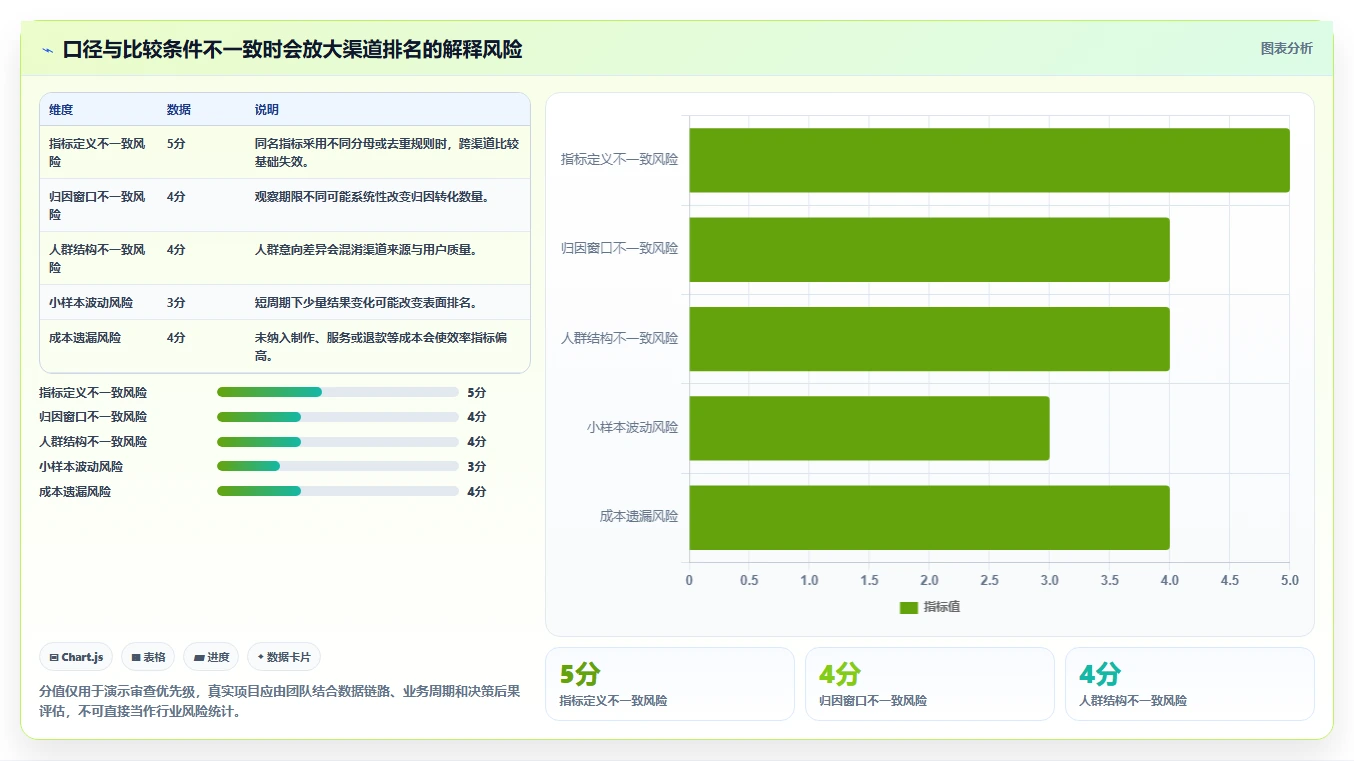Click the 人群结构不一致风险 chart bar

click(929, 339)
